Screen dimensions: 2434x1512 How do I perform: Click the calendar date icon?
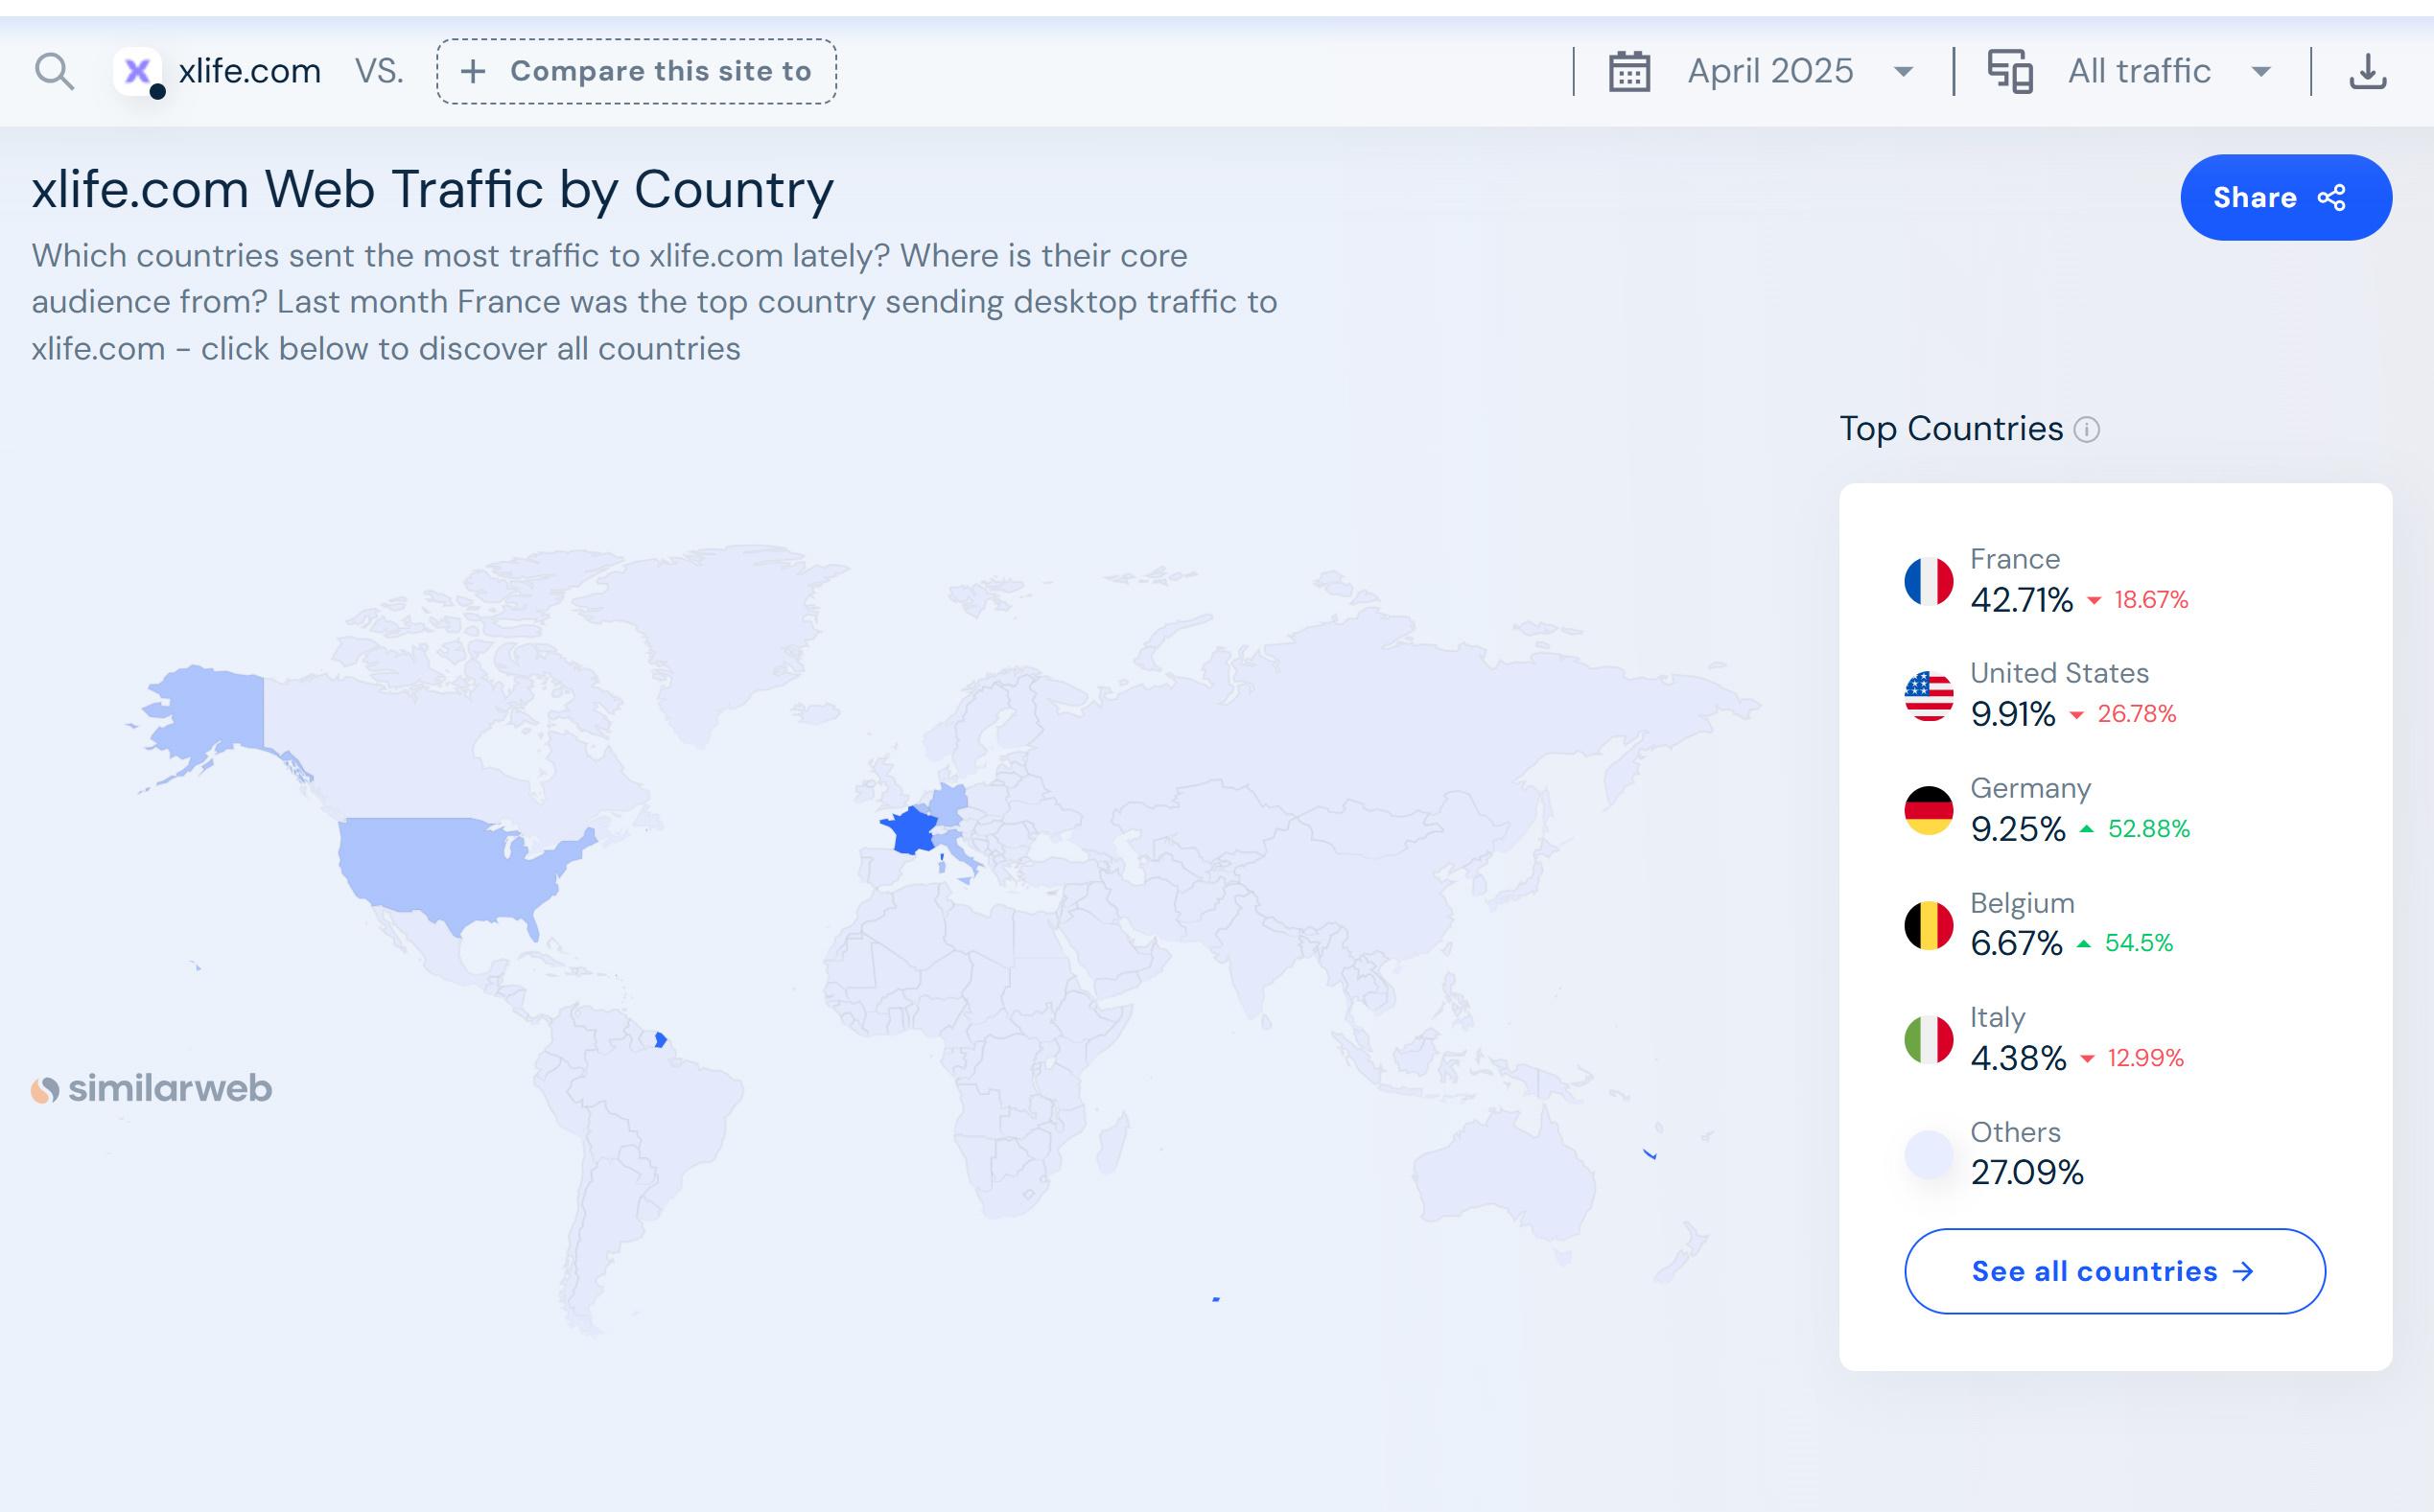click(x=1629, y=71)
